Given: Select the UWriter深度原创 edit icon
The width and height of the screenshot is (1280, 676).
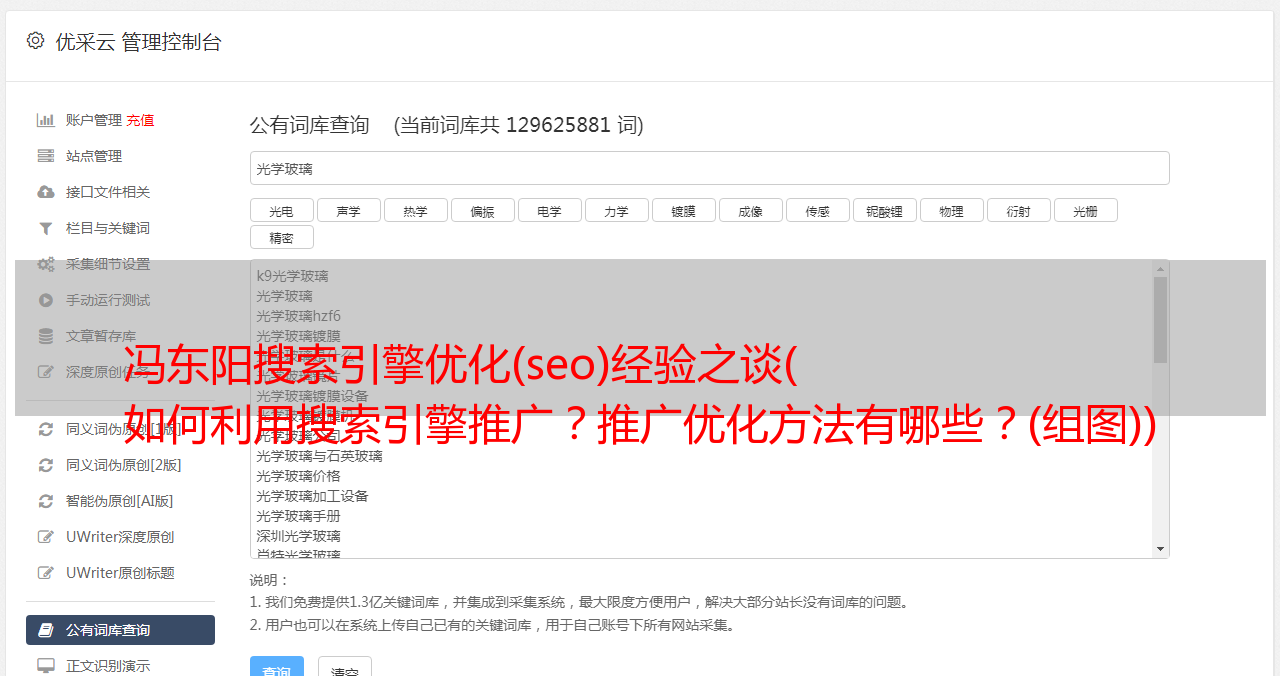Looking at the screenshot, I should pos(46,537).
